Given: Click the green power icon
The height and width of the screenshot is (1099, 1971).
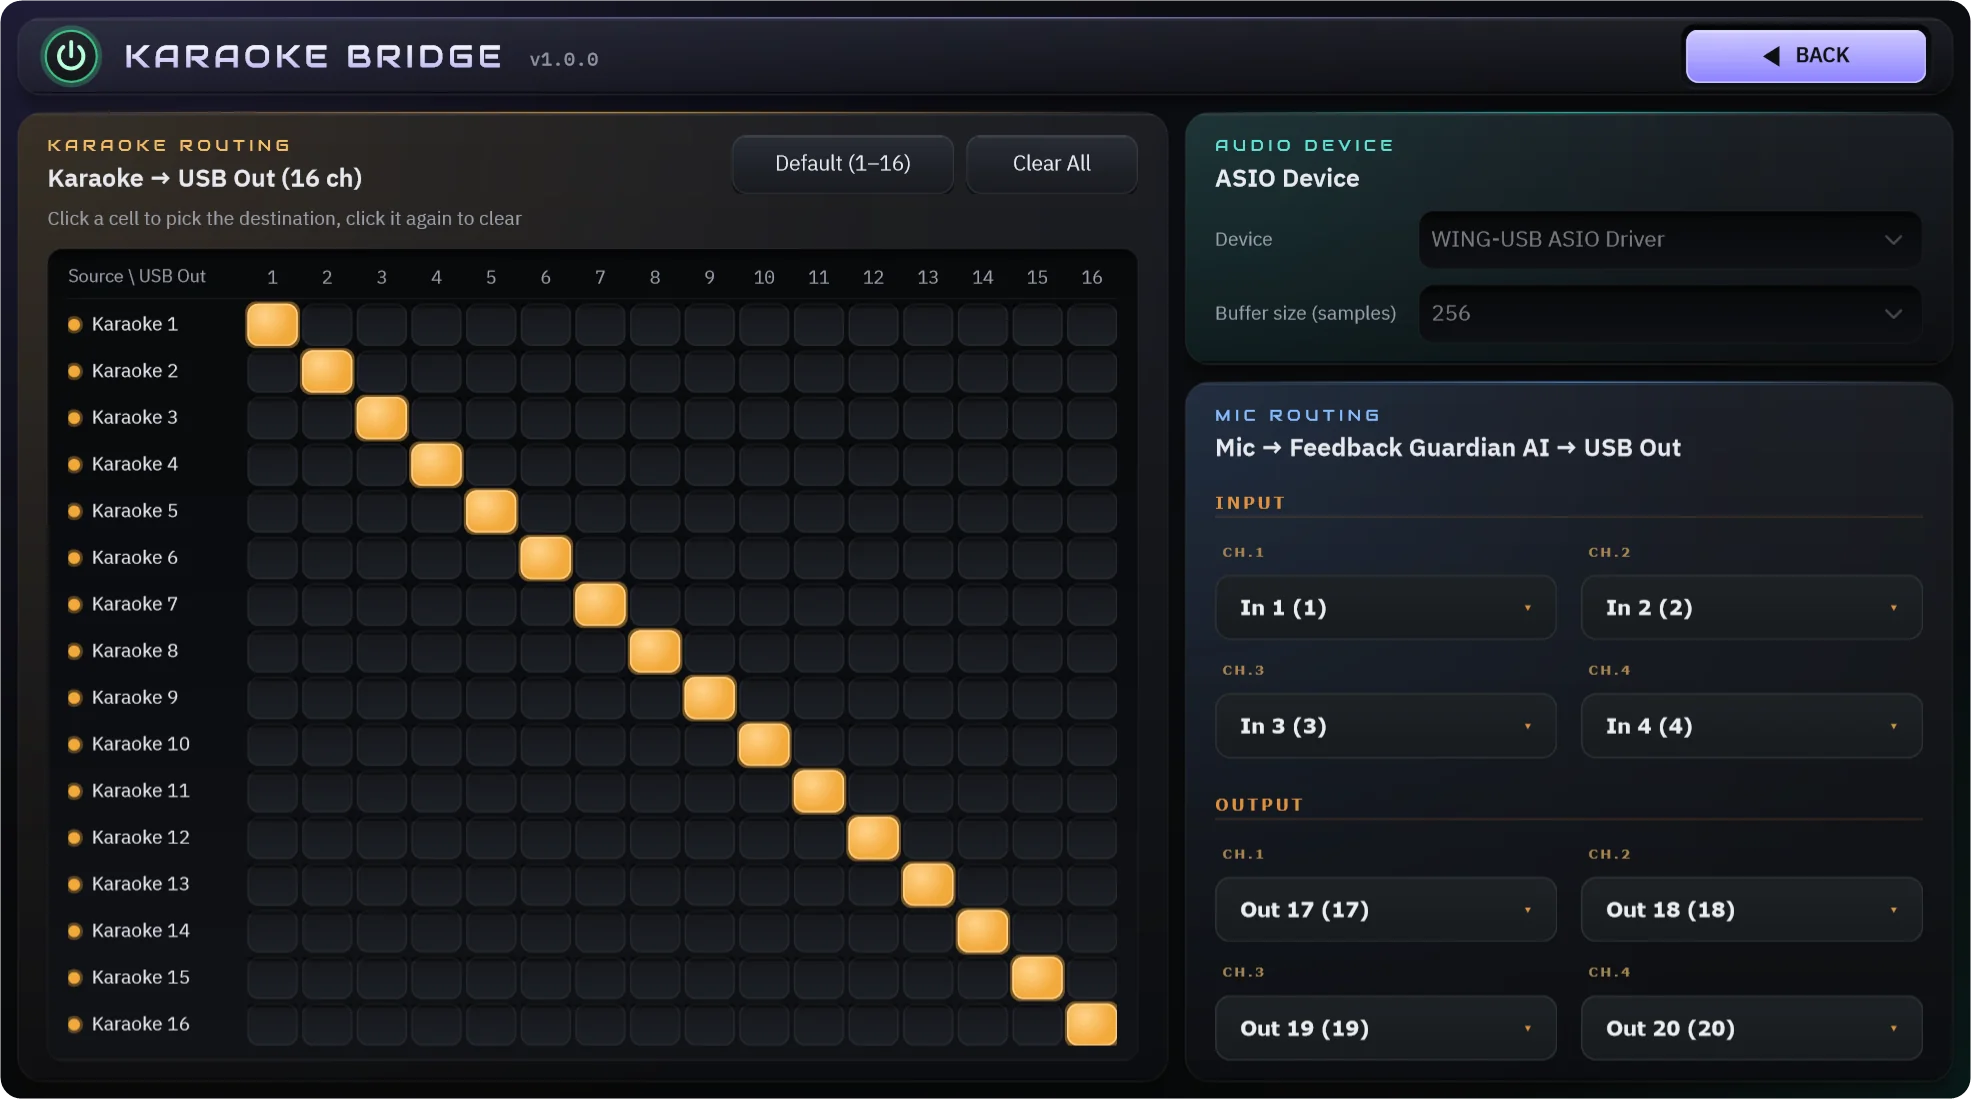Looking at the screenshot, I should (71, 56).
